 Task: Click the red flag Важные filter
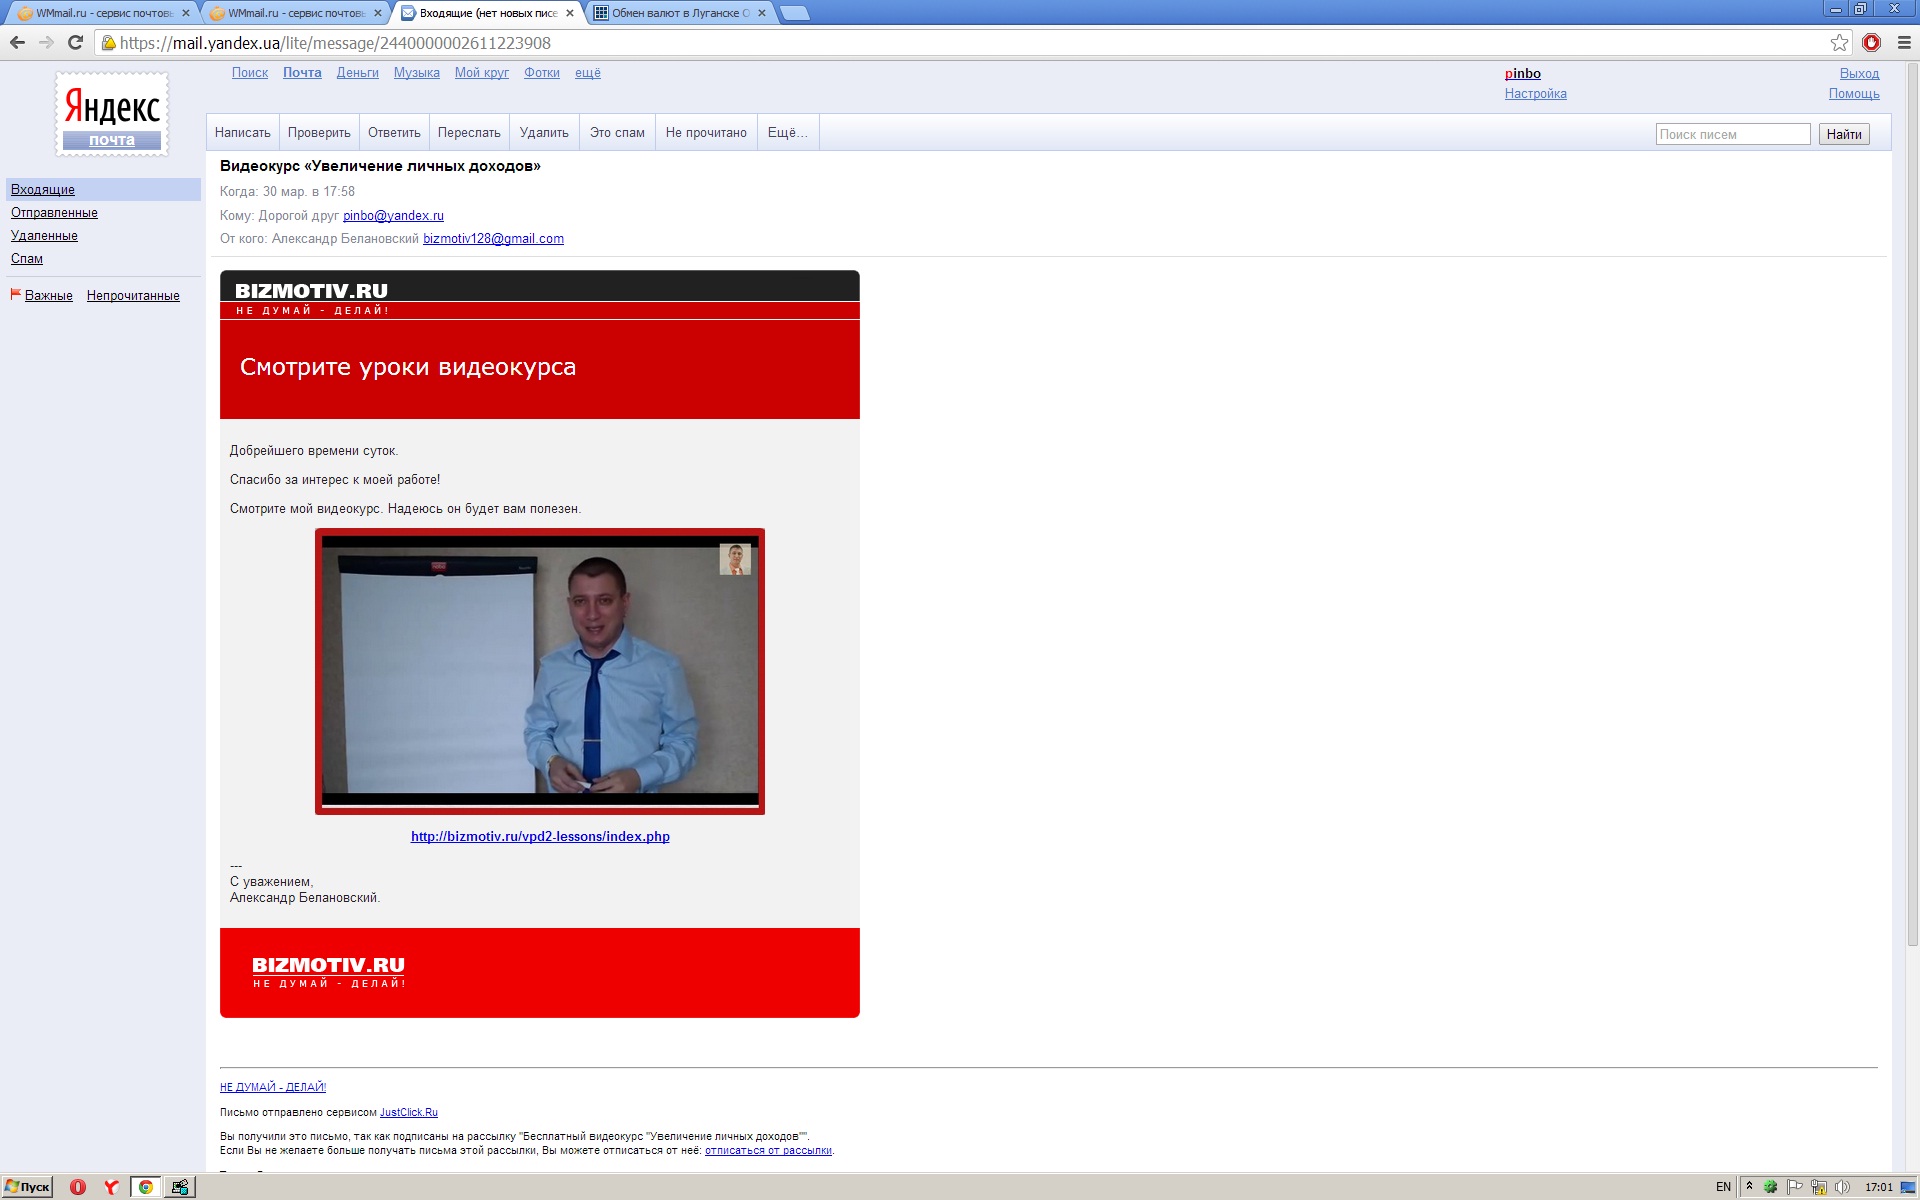point(48,296)
